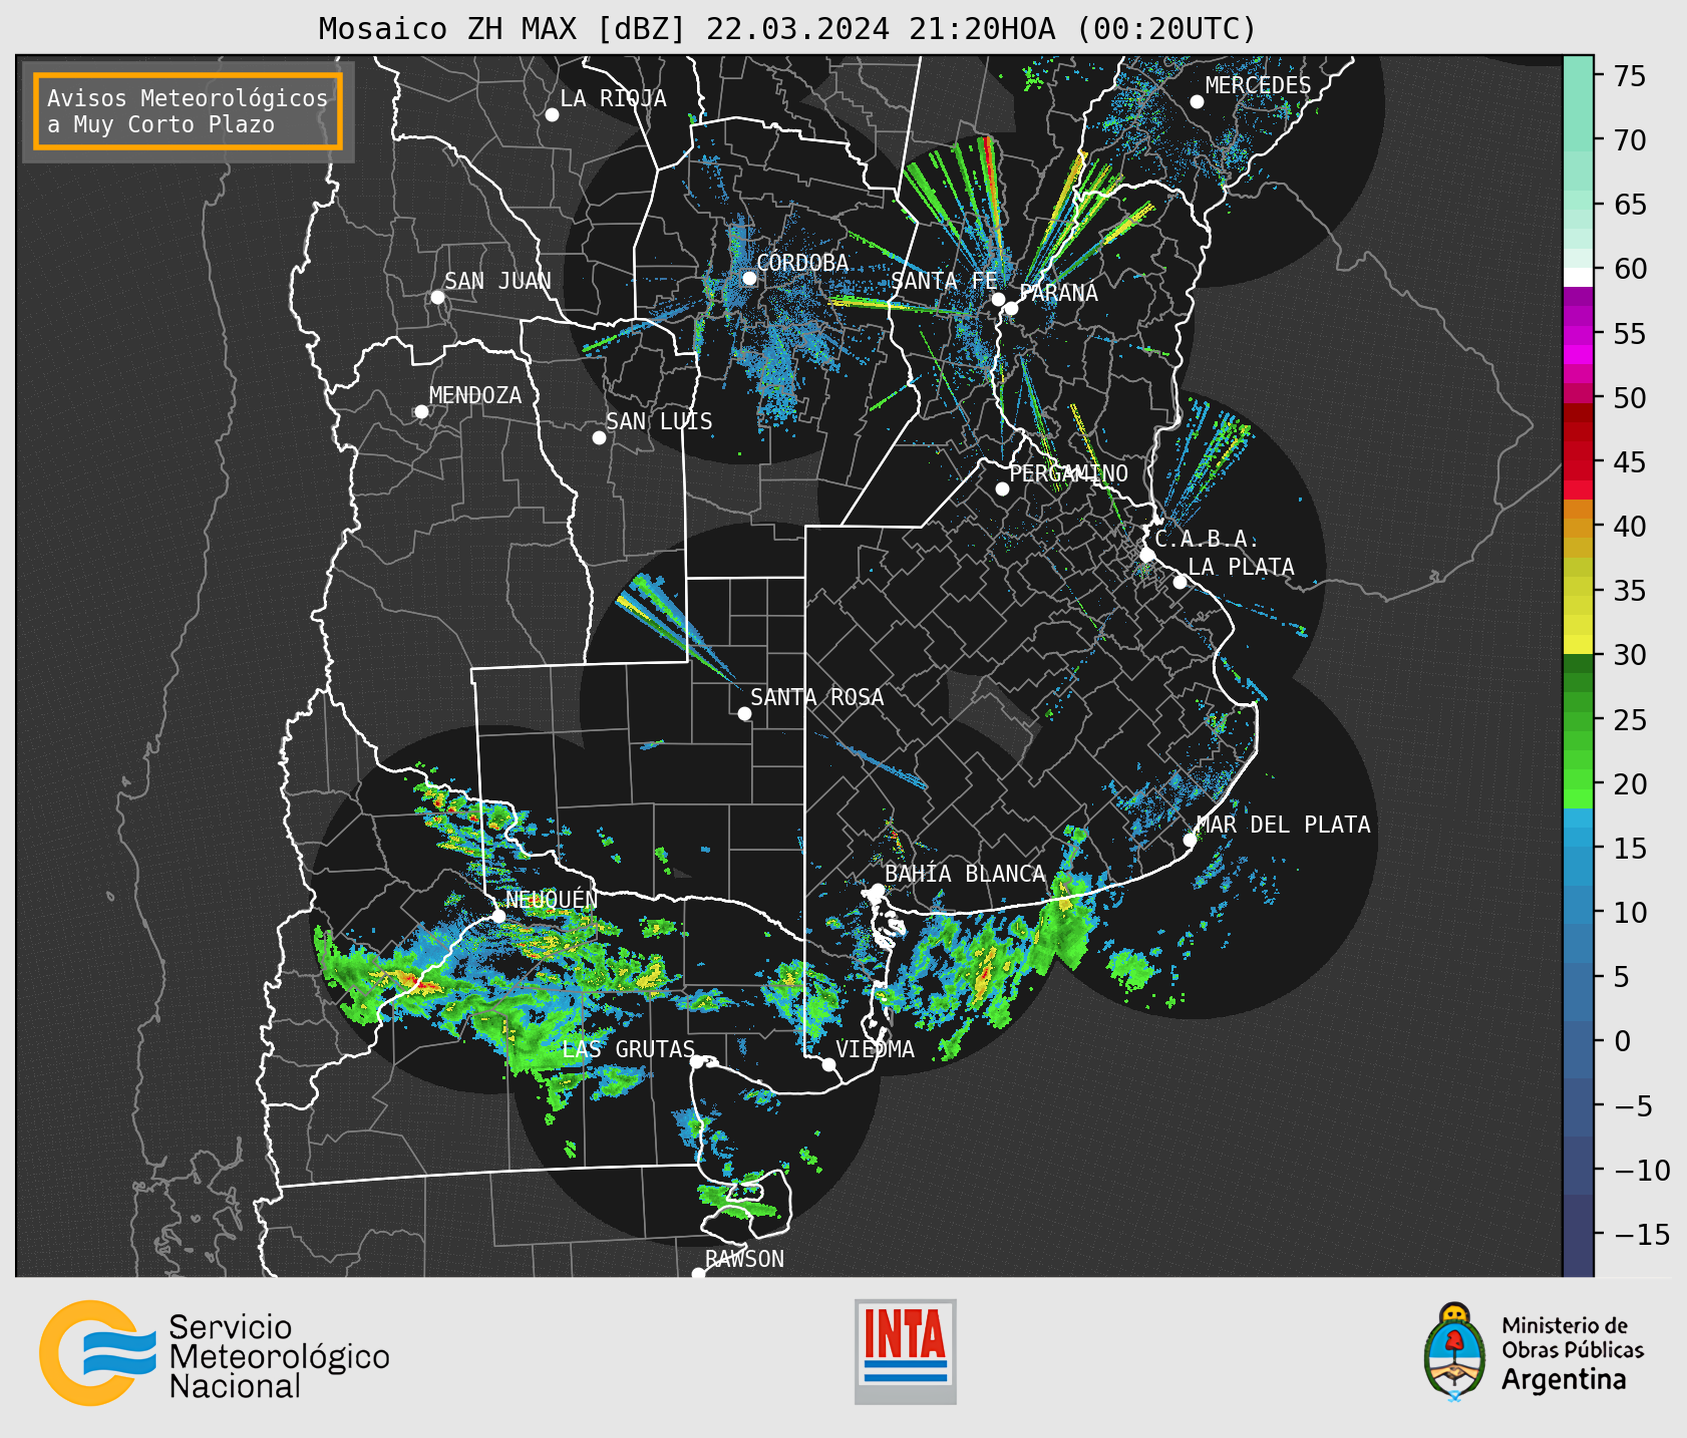
Task: Click the 20 label on the colorbar
Action: (x=1630, y=784)
